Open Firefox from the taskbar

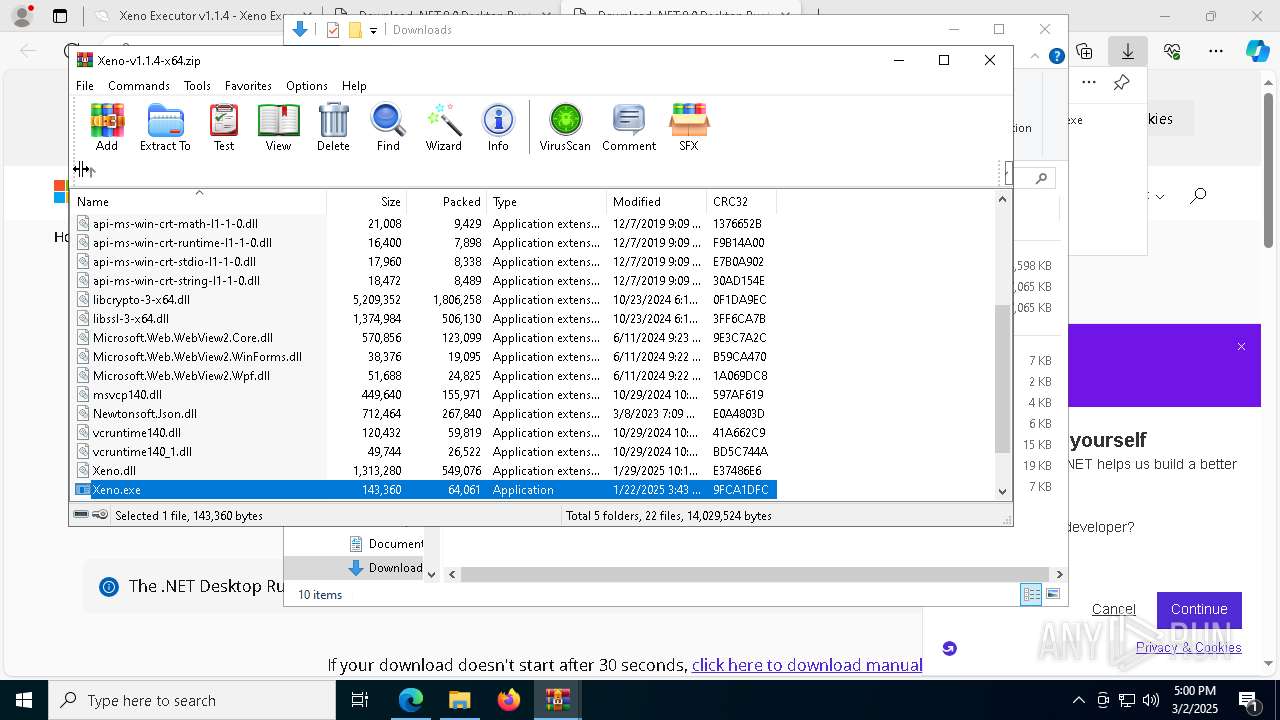[509, 700]
